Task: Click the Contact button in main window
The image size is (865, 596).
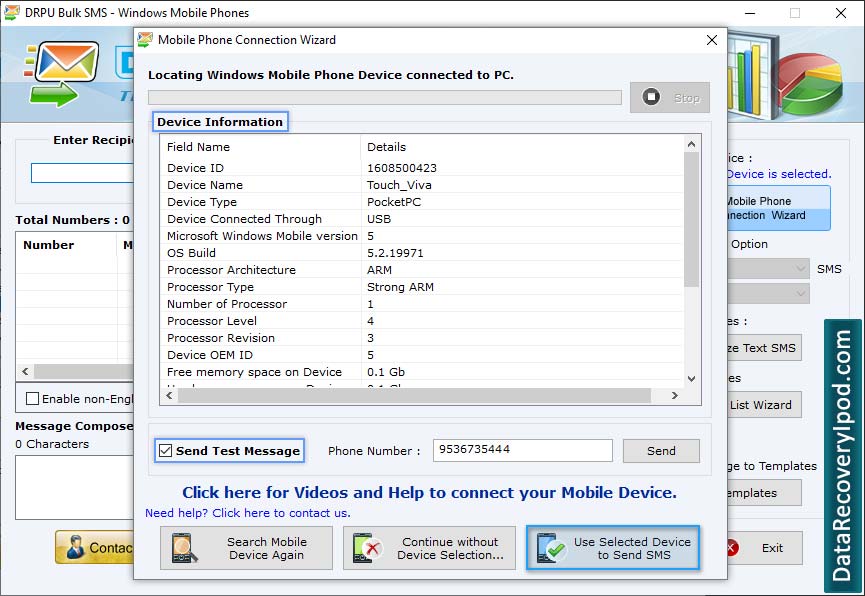Action: (x=94, y=547)
